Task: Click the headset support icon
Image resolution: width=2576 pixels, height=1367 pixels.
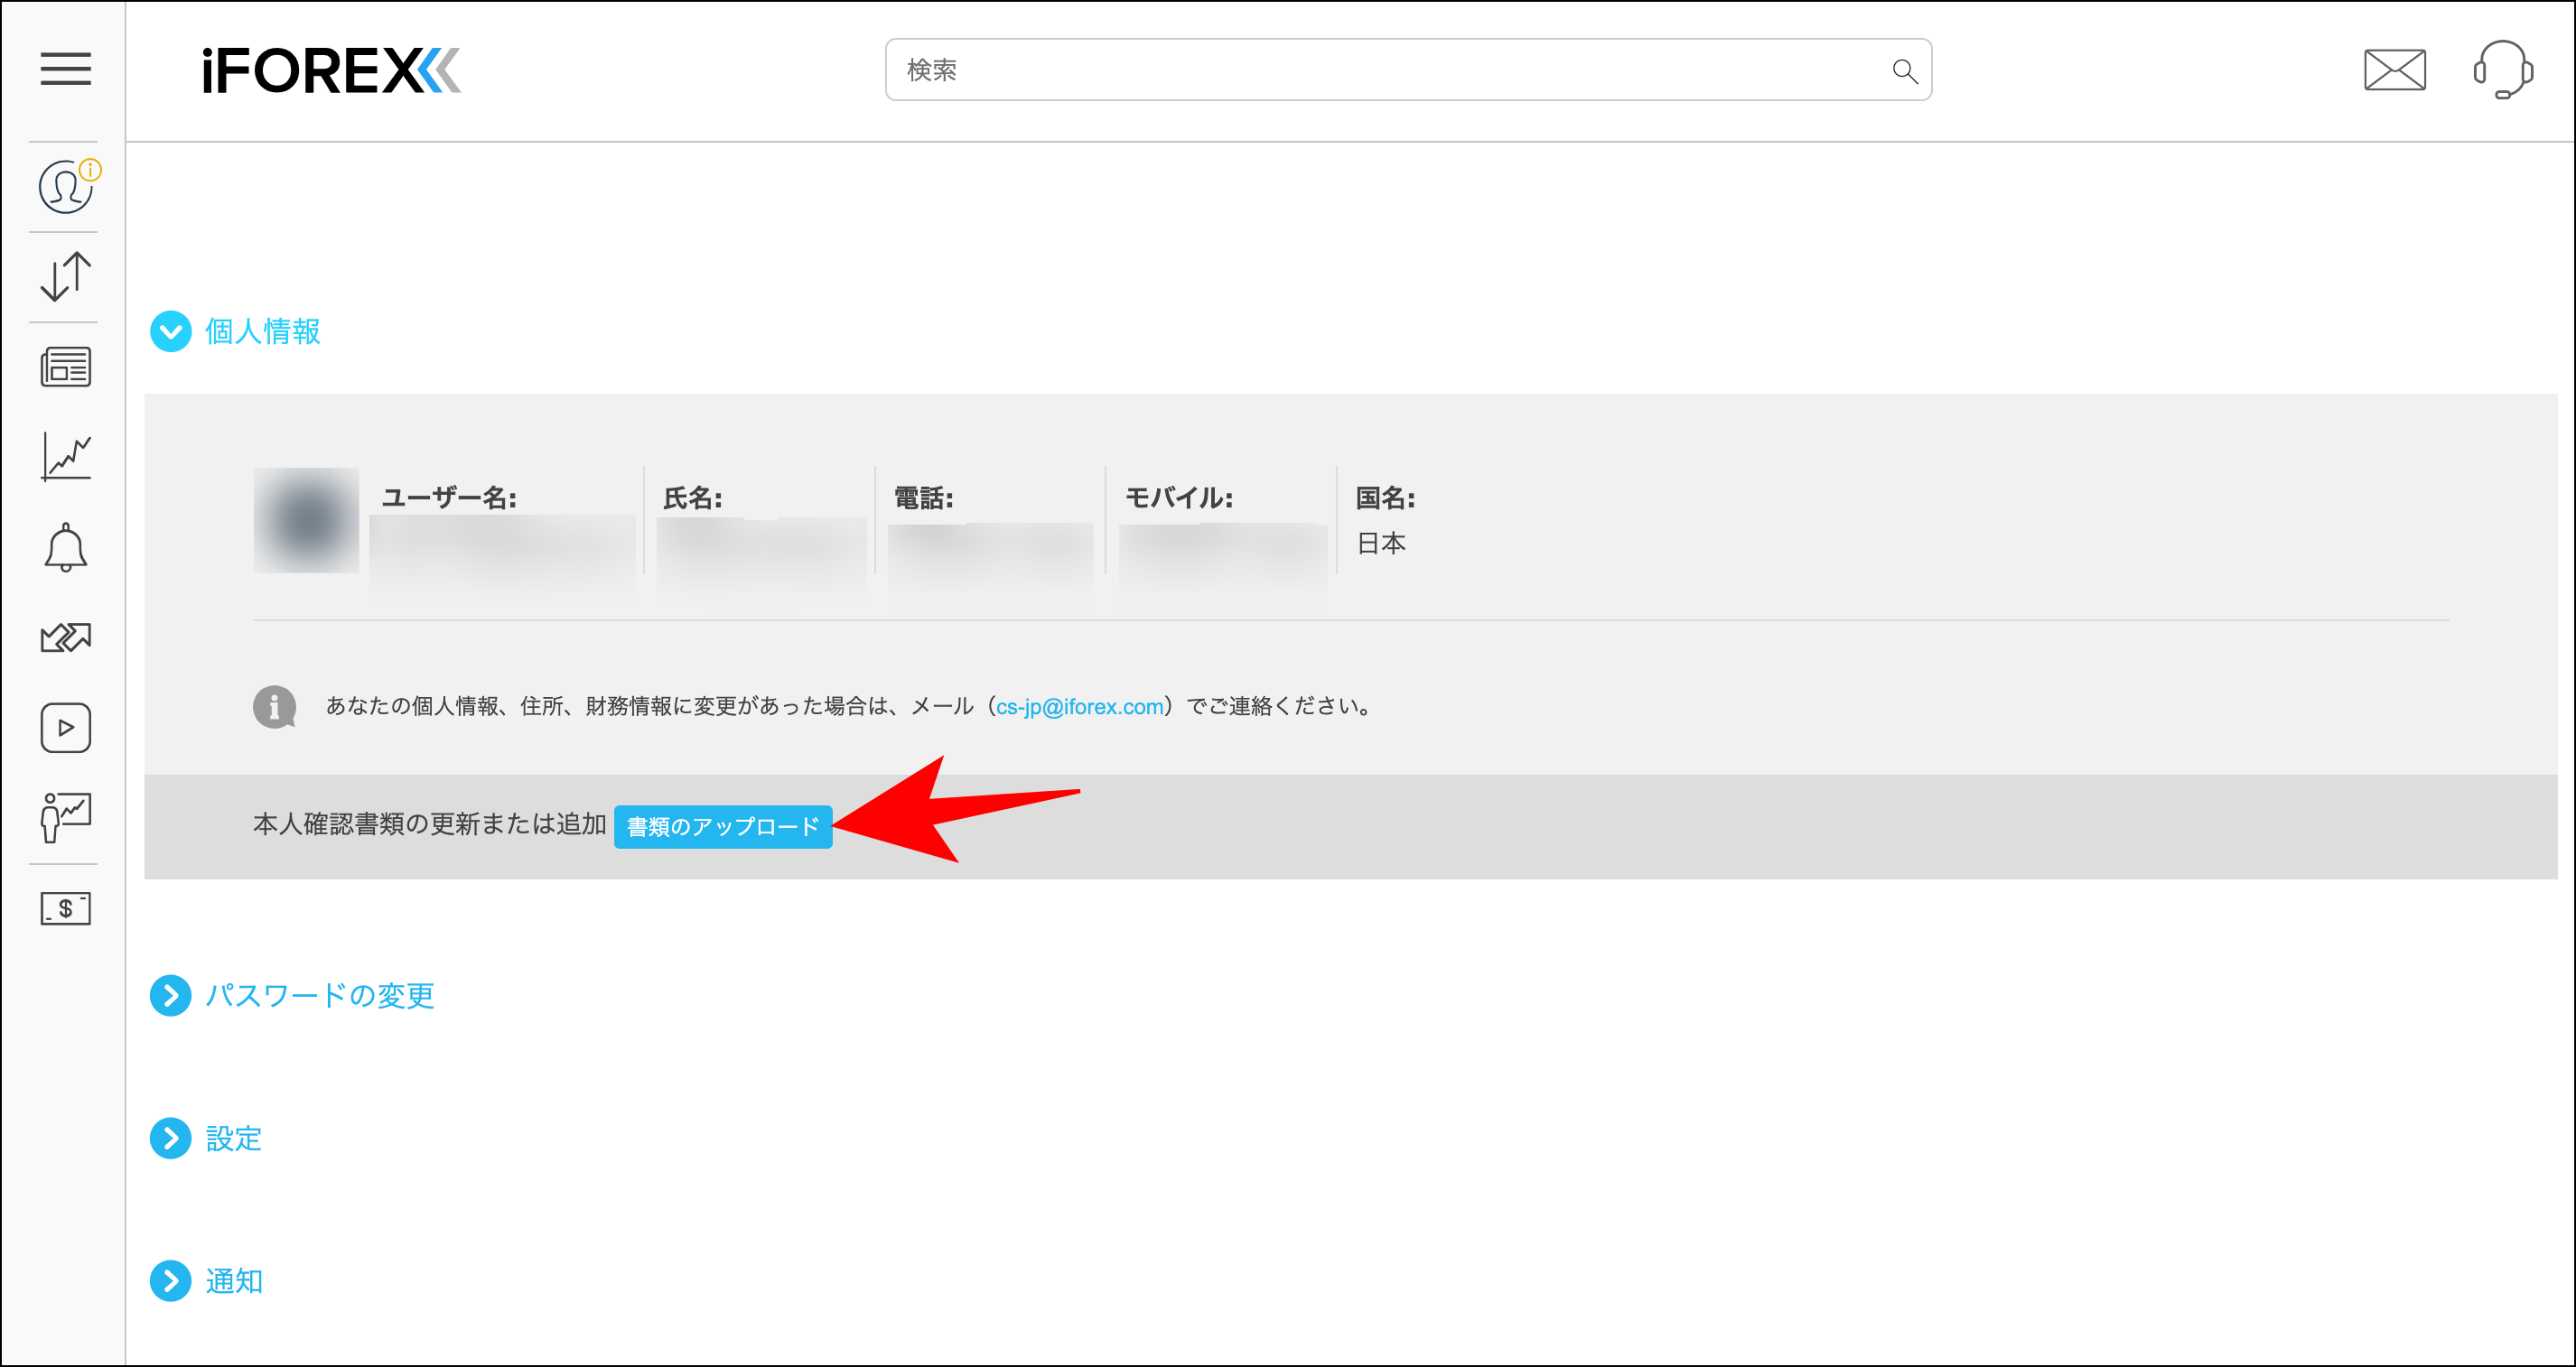Action: point(2501,70)
